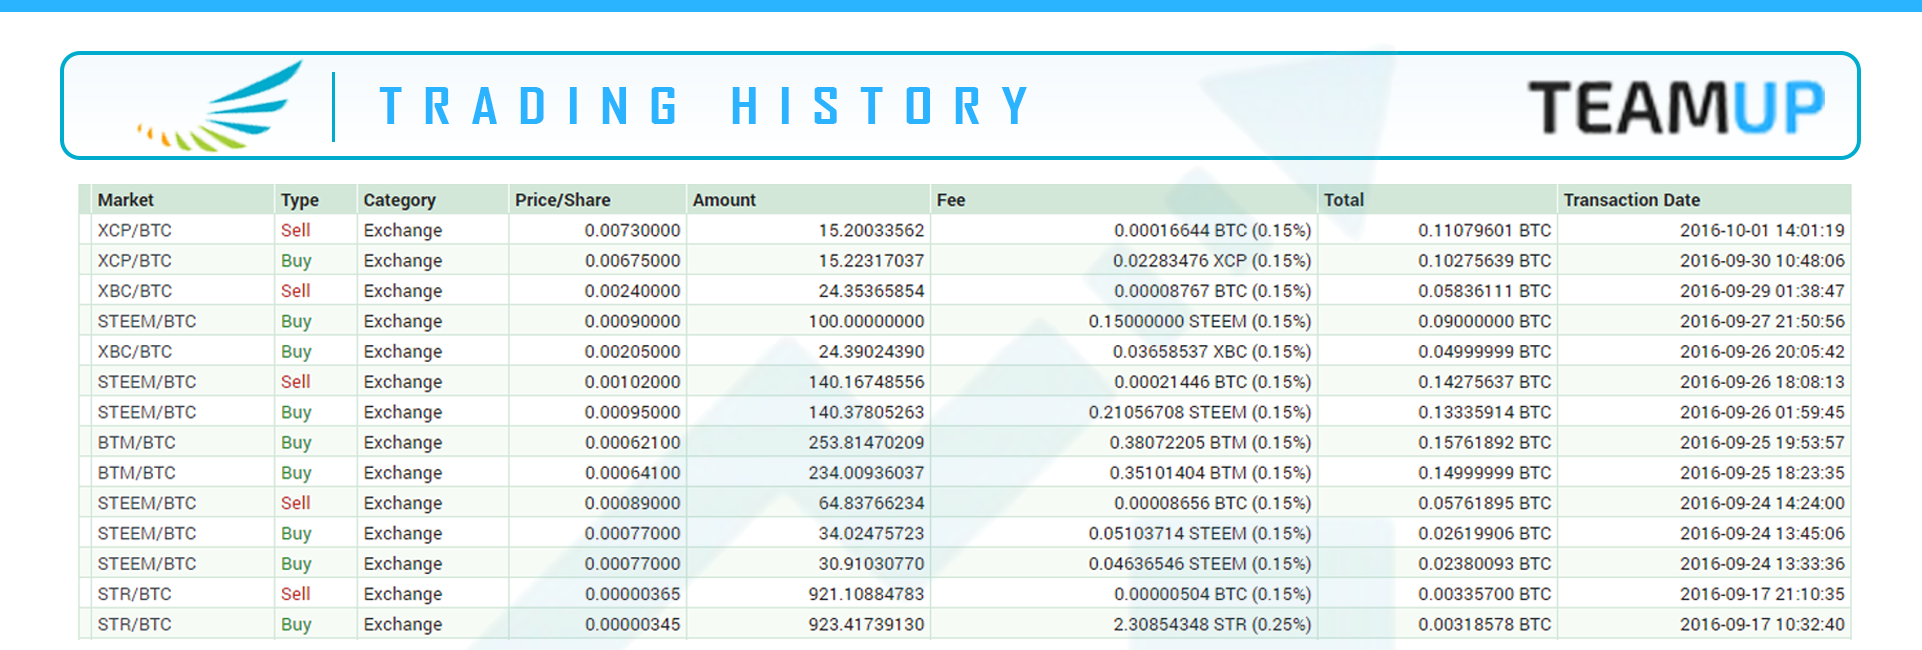
Task: Click price value 0.00675000
Action: tap(633, 260)
